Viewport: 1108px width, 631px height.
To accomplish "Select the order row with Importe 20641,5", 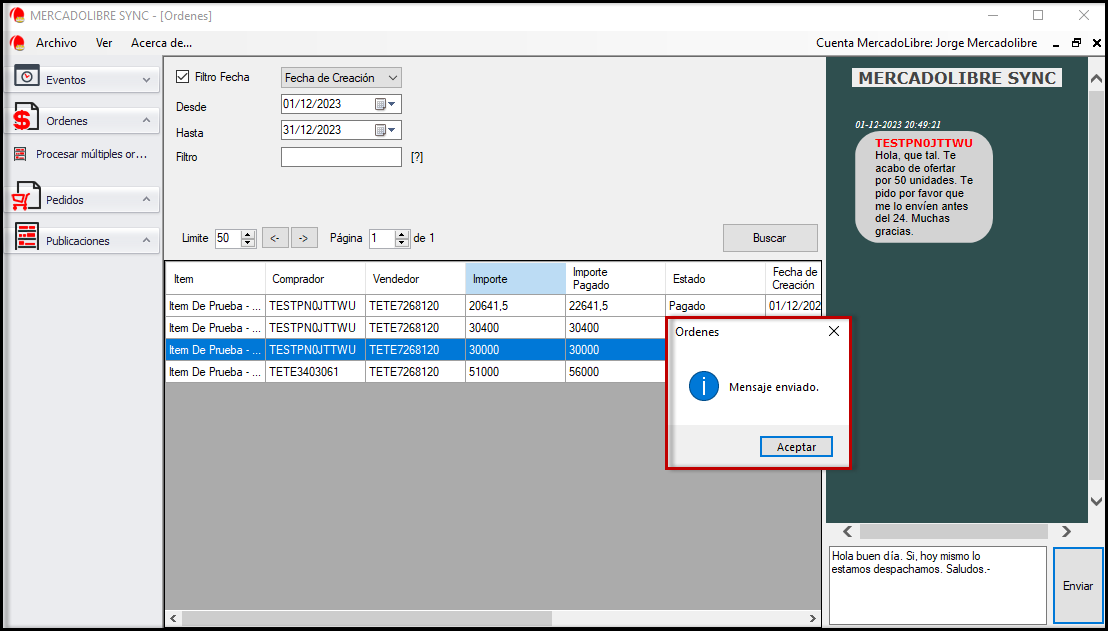I will (x=493, y=306).
